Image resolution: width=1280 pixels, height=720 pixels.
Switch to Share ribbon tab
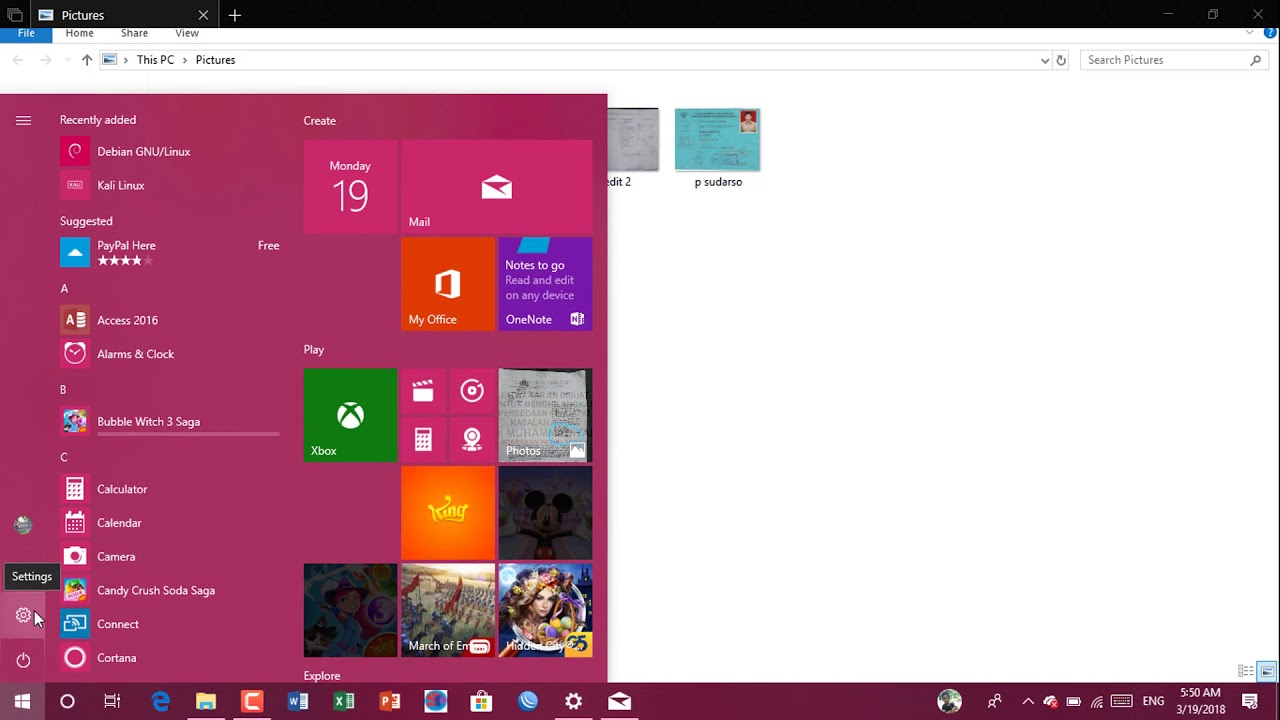click(134, 33)
